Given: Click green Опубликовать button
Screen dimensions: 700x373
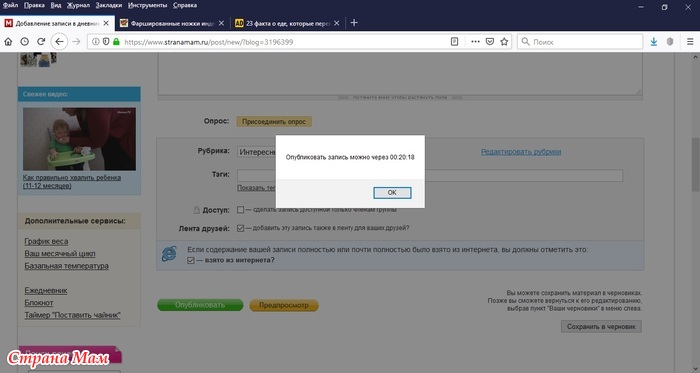Looking at the screenshot, I should [200, 305].
